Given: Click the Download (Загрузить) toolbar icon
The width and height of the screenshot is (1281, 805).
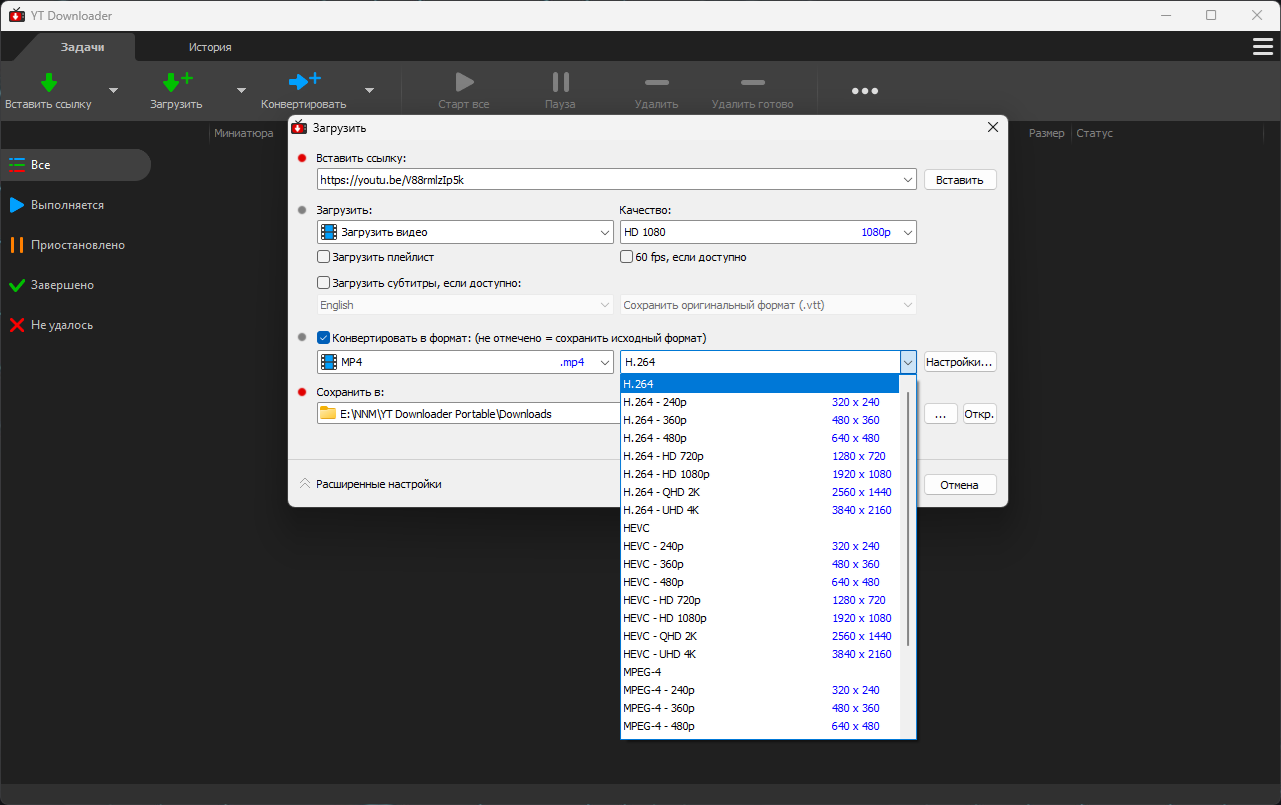Looking at the screenshot, I should 177,82.
